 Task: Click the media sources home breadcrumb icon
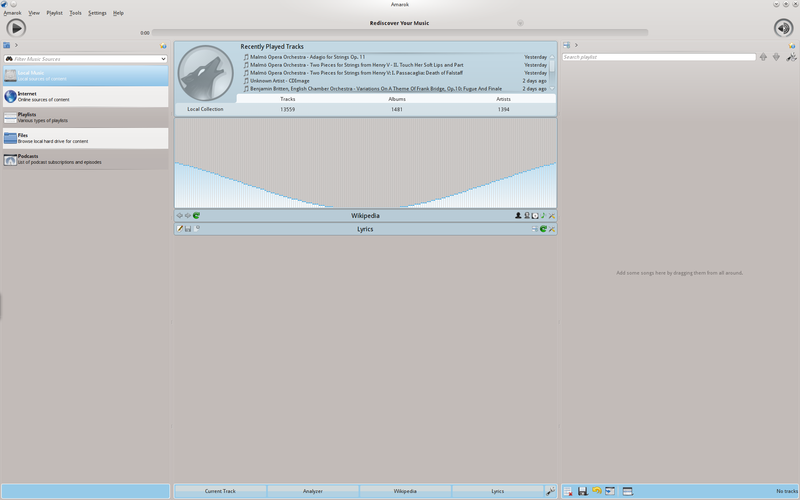pyautogui.click(x=7, y=45)
